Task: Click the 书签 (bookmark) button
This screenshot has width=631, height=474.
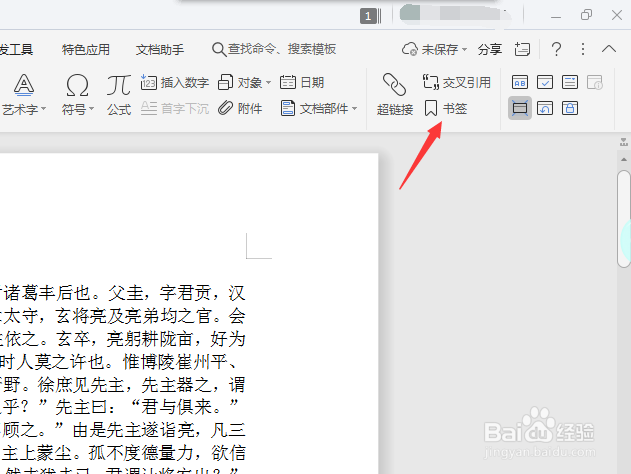Action: [446, 108]
